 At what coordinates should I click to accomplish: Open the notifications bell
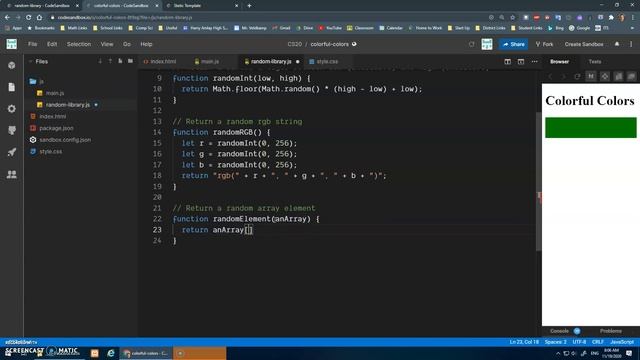click(617, 44)
